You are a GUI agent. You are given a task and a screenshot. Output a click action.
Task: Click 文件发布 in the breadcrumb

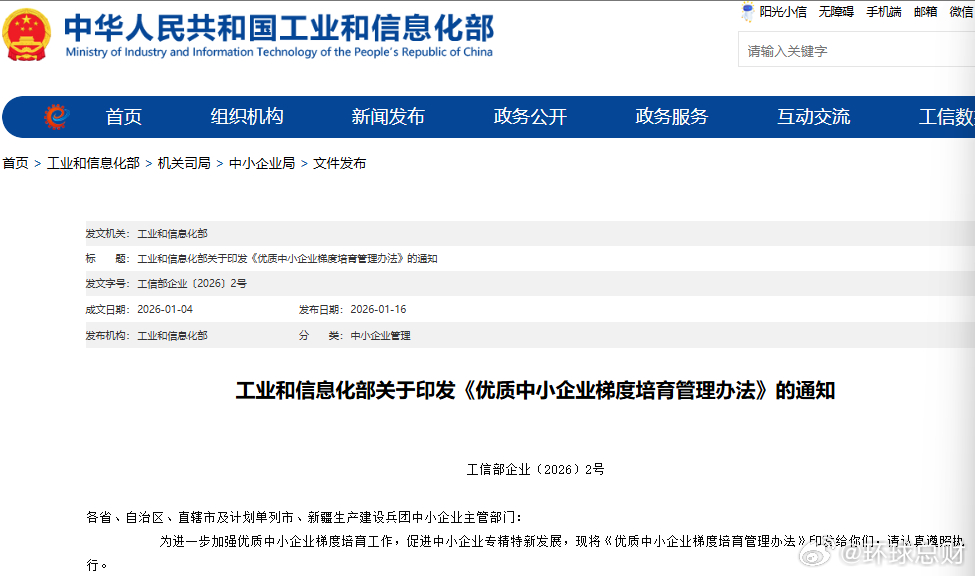[x=340, y=163]
